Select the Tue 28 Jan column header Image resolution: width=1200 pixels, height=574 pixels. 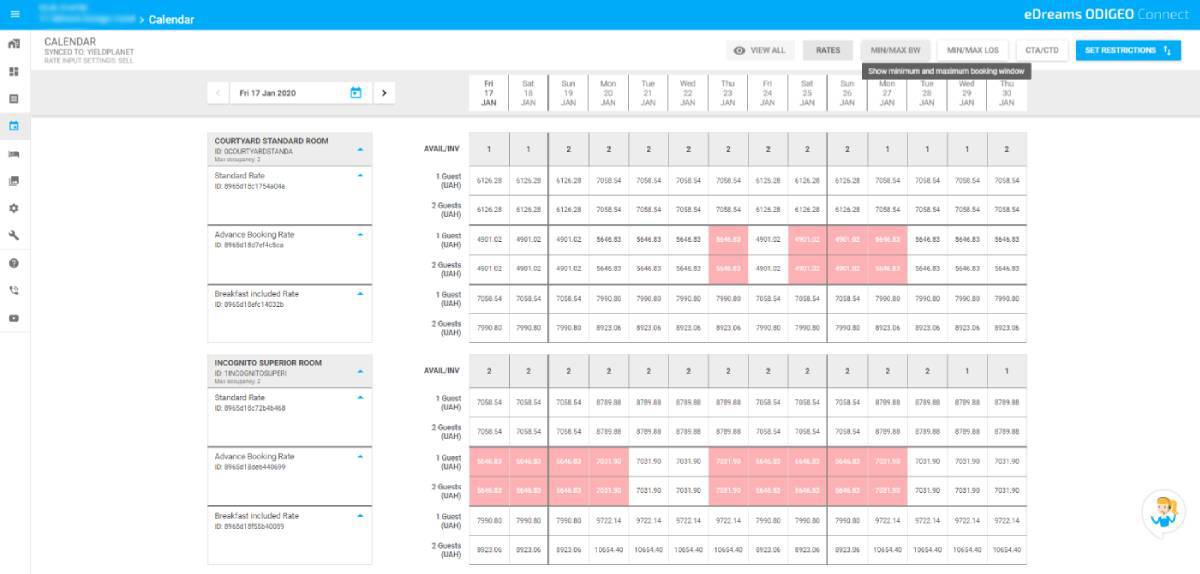coord(927,93)
